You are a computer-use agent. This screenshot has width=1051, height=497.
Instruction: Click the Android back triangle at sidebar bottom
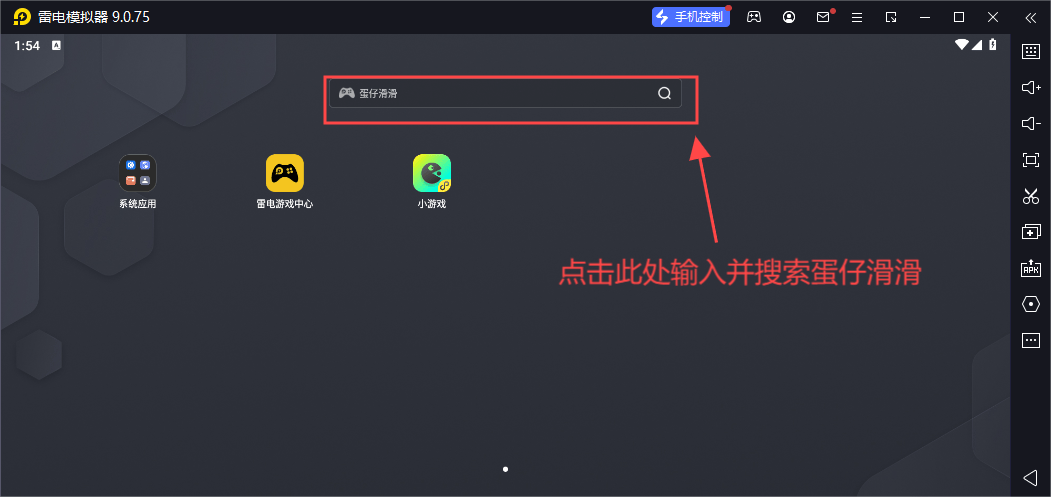1031,478
